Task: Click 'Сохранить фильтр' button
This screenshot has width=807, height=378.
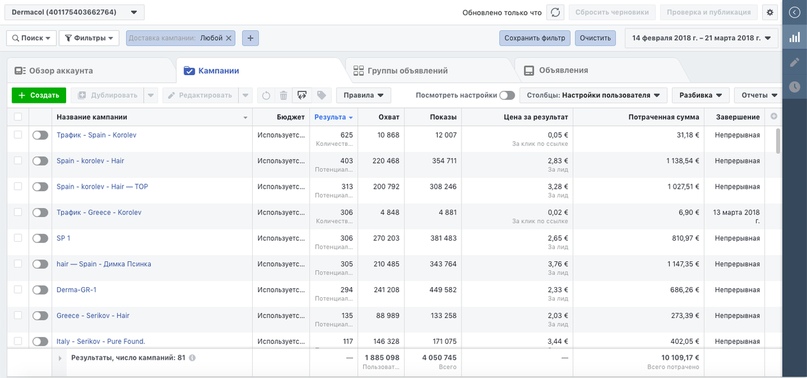Action: [535, 38]
